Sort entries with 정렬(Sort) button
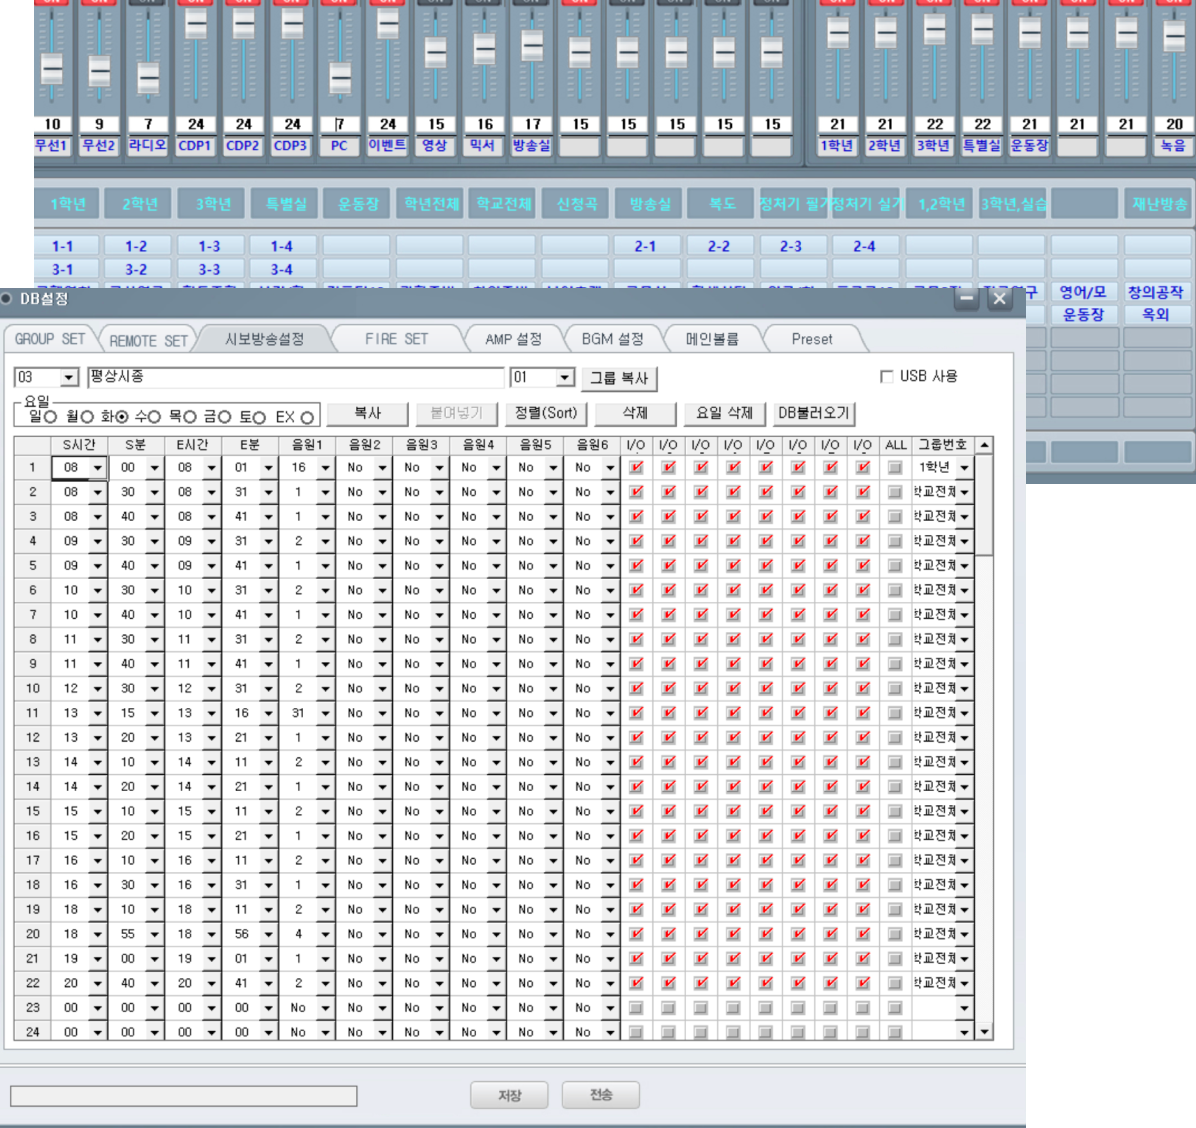1196x1128 pixels. pyautogui.click(x=545, y=413)
